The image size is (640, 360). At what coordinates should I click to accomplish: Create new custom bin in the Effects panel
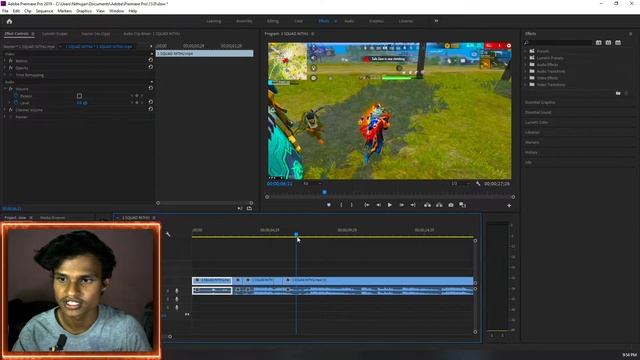pyautogui.click(x=618, y=93)
